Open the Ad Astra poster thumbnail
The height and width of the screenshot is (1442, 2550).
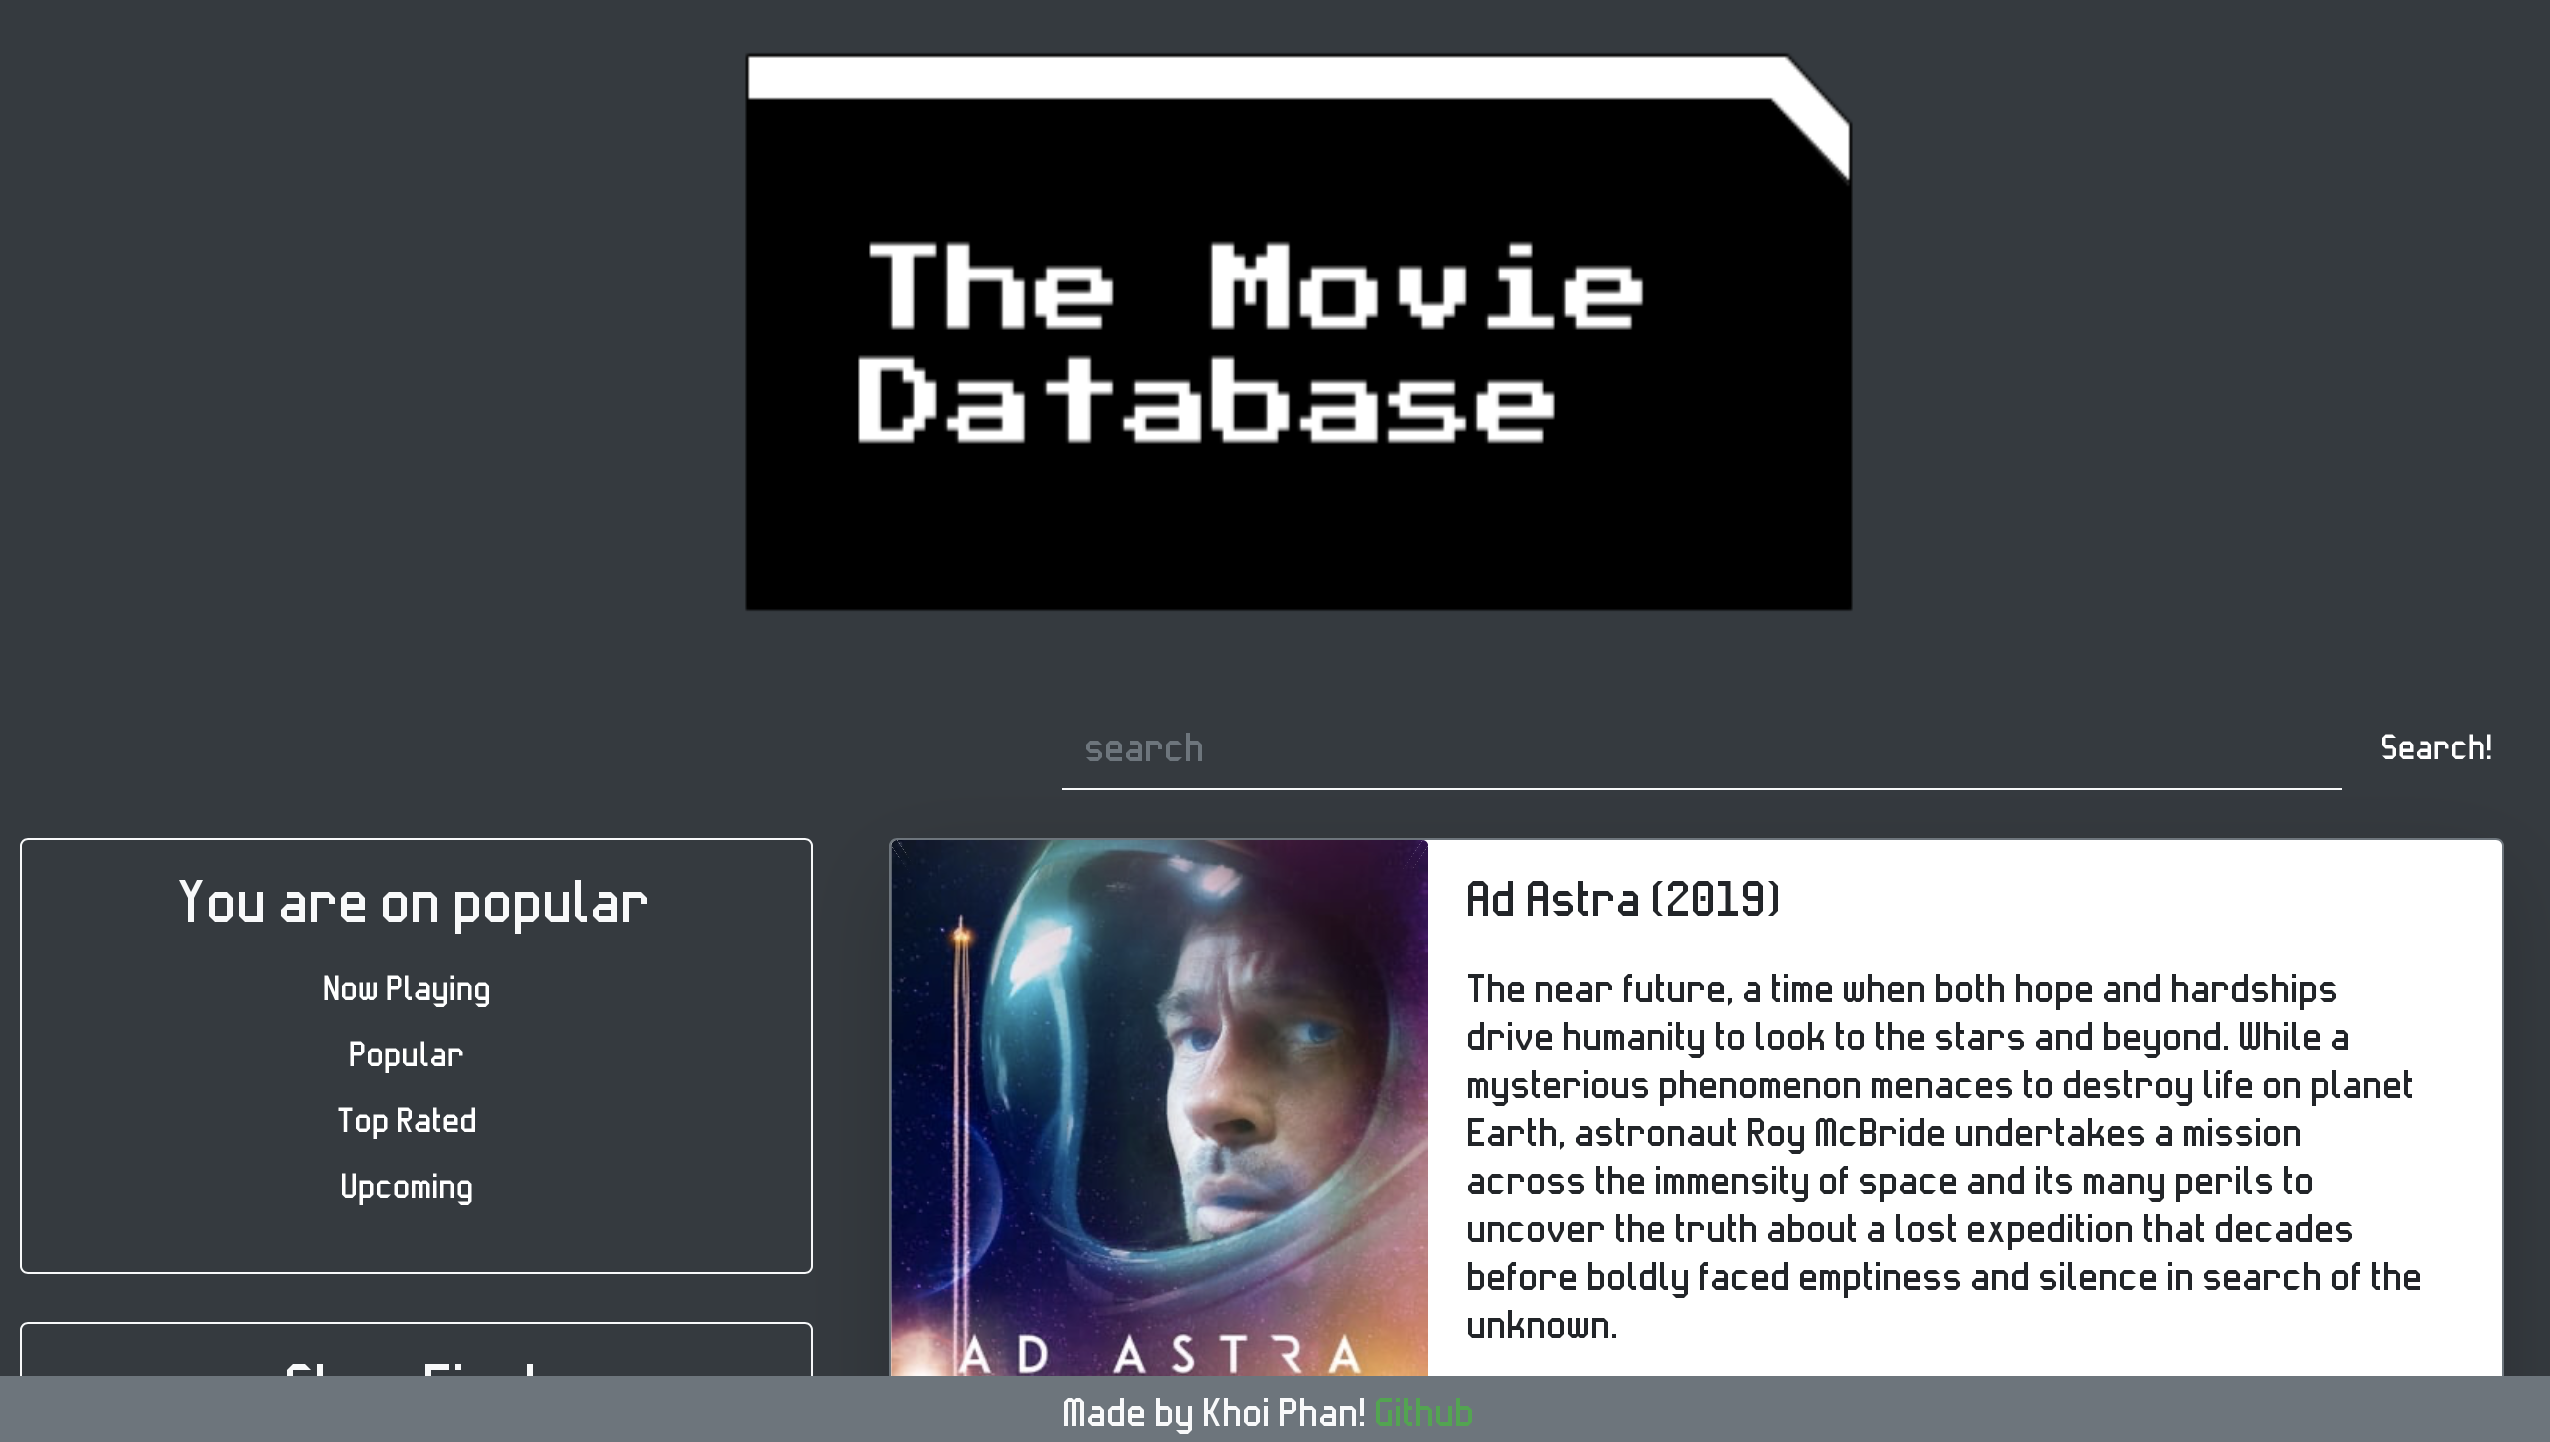point(1159,1108)
